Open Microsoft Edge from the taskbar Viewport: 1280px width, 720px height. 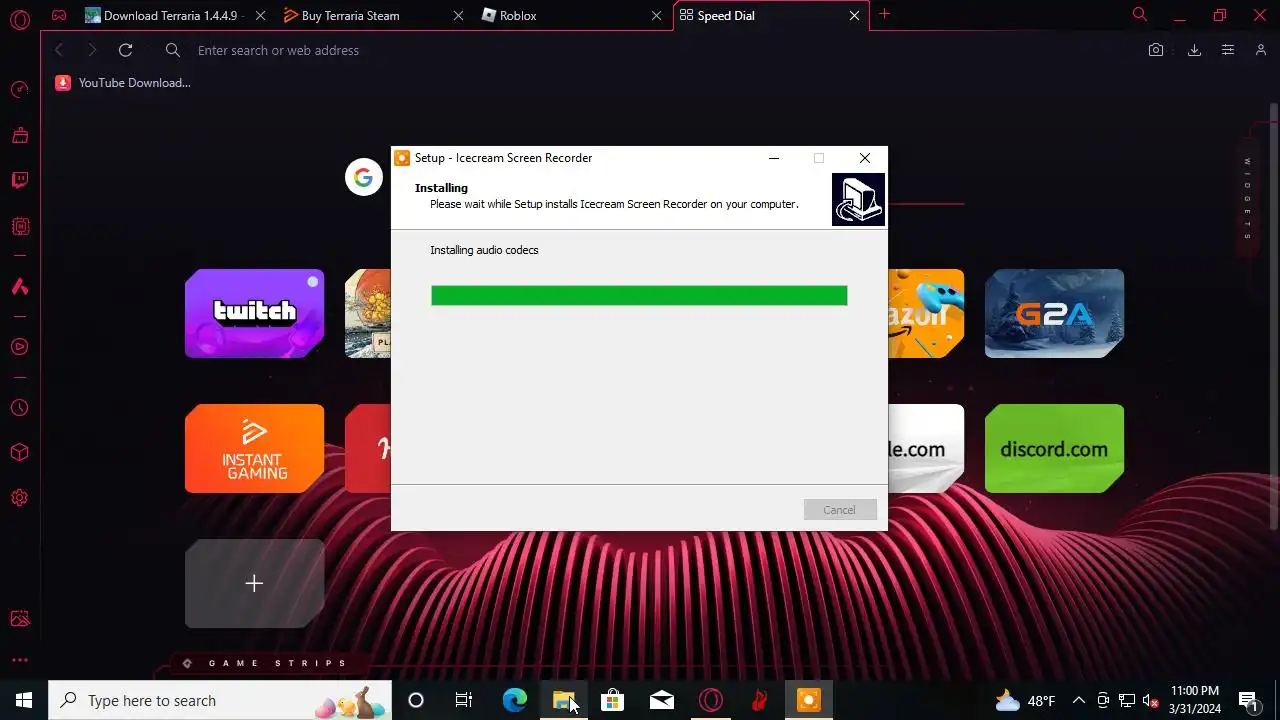click(514, 700)
